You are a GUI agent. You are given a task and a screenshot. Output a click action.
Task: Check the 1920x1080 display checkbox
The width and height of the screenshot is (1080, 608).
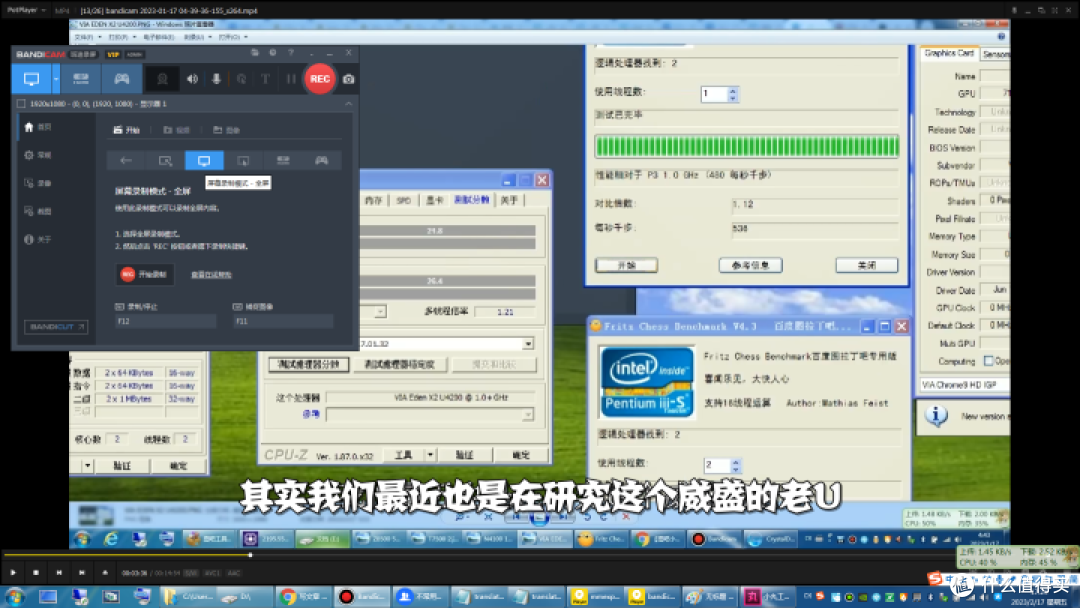(x=21, y=104)
